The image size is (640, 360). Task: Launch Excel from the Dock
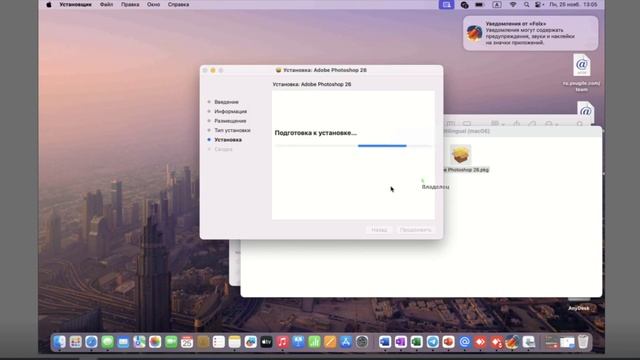click(x=416, y=342)
